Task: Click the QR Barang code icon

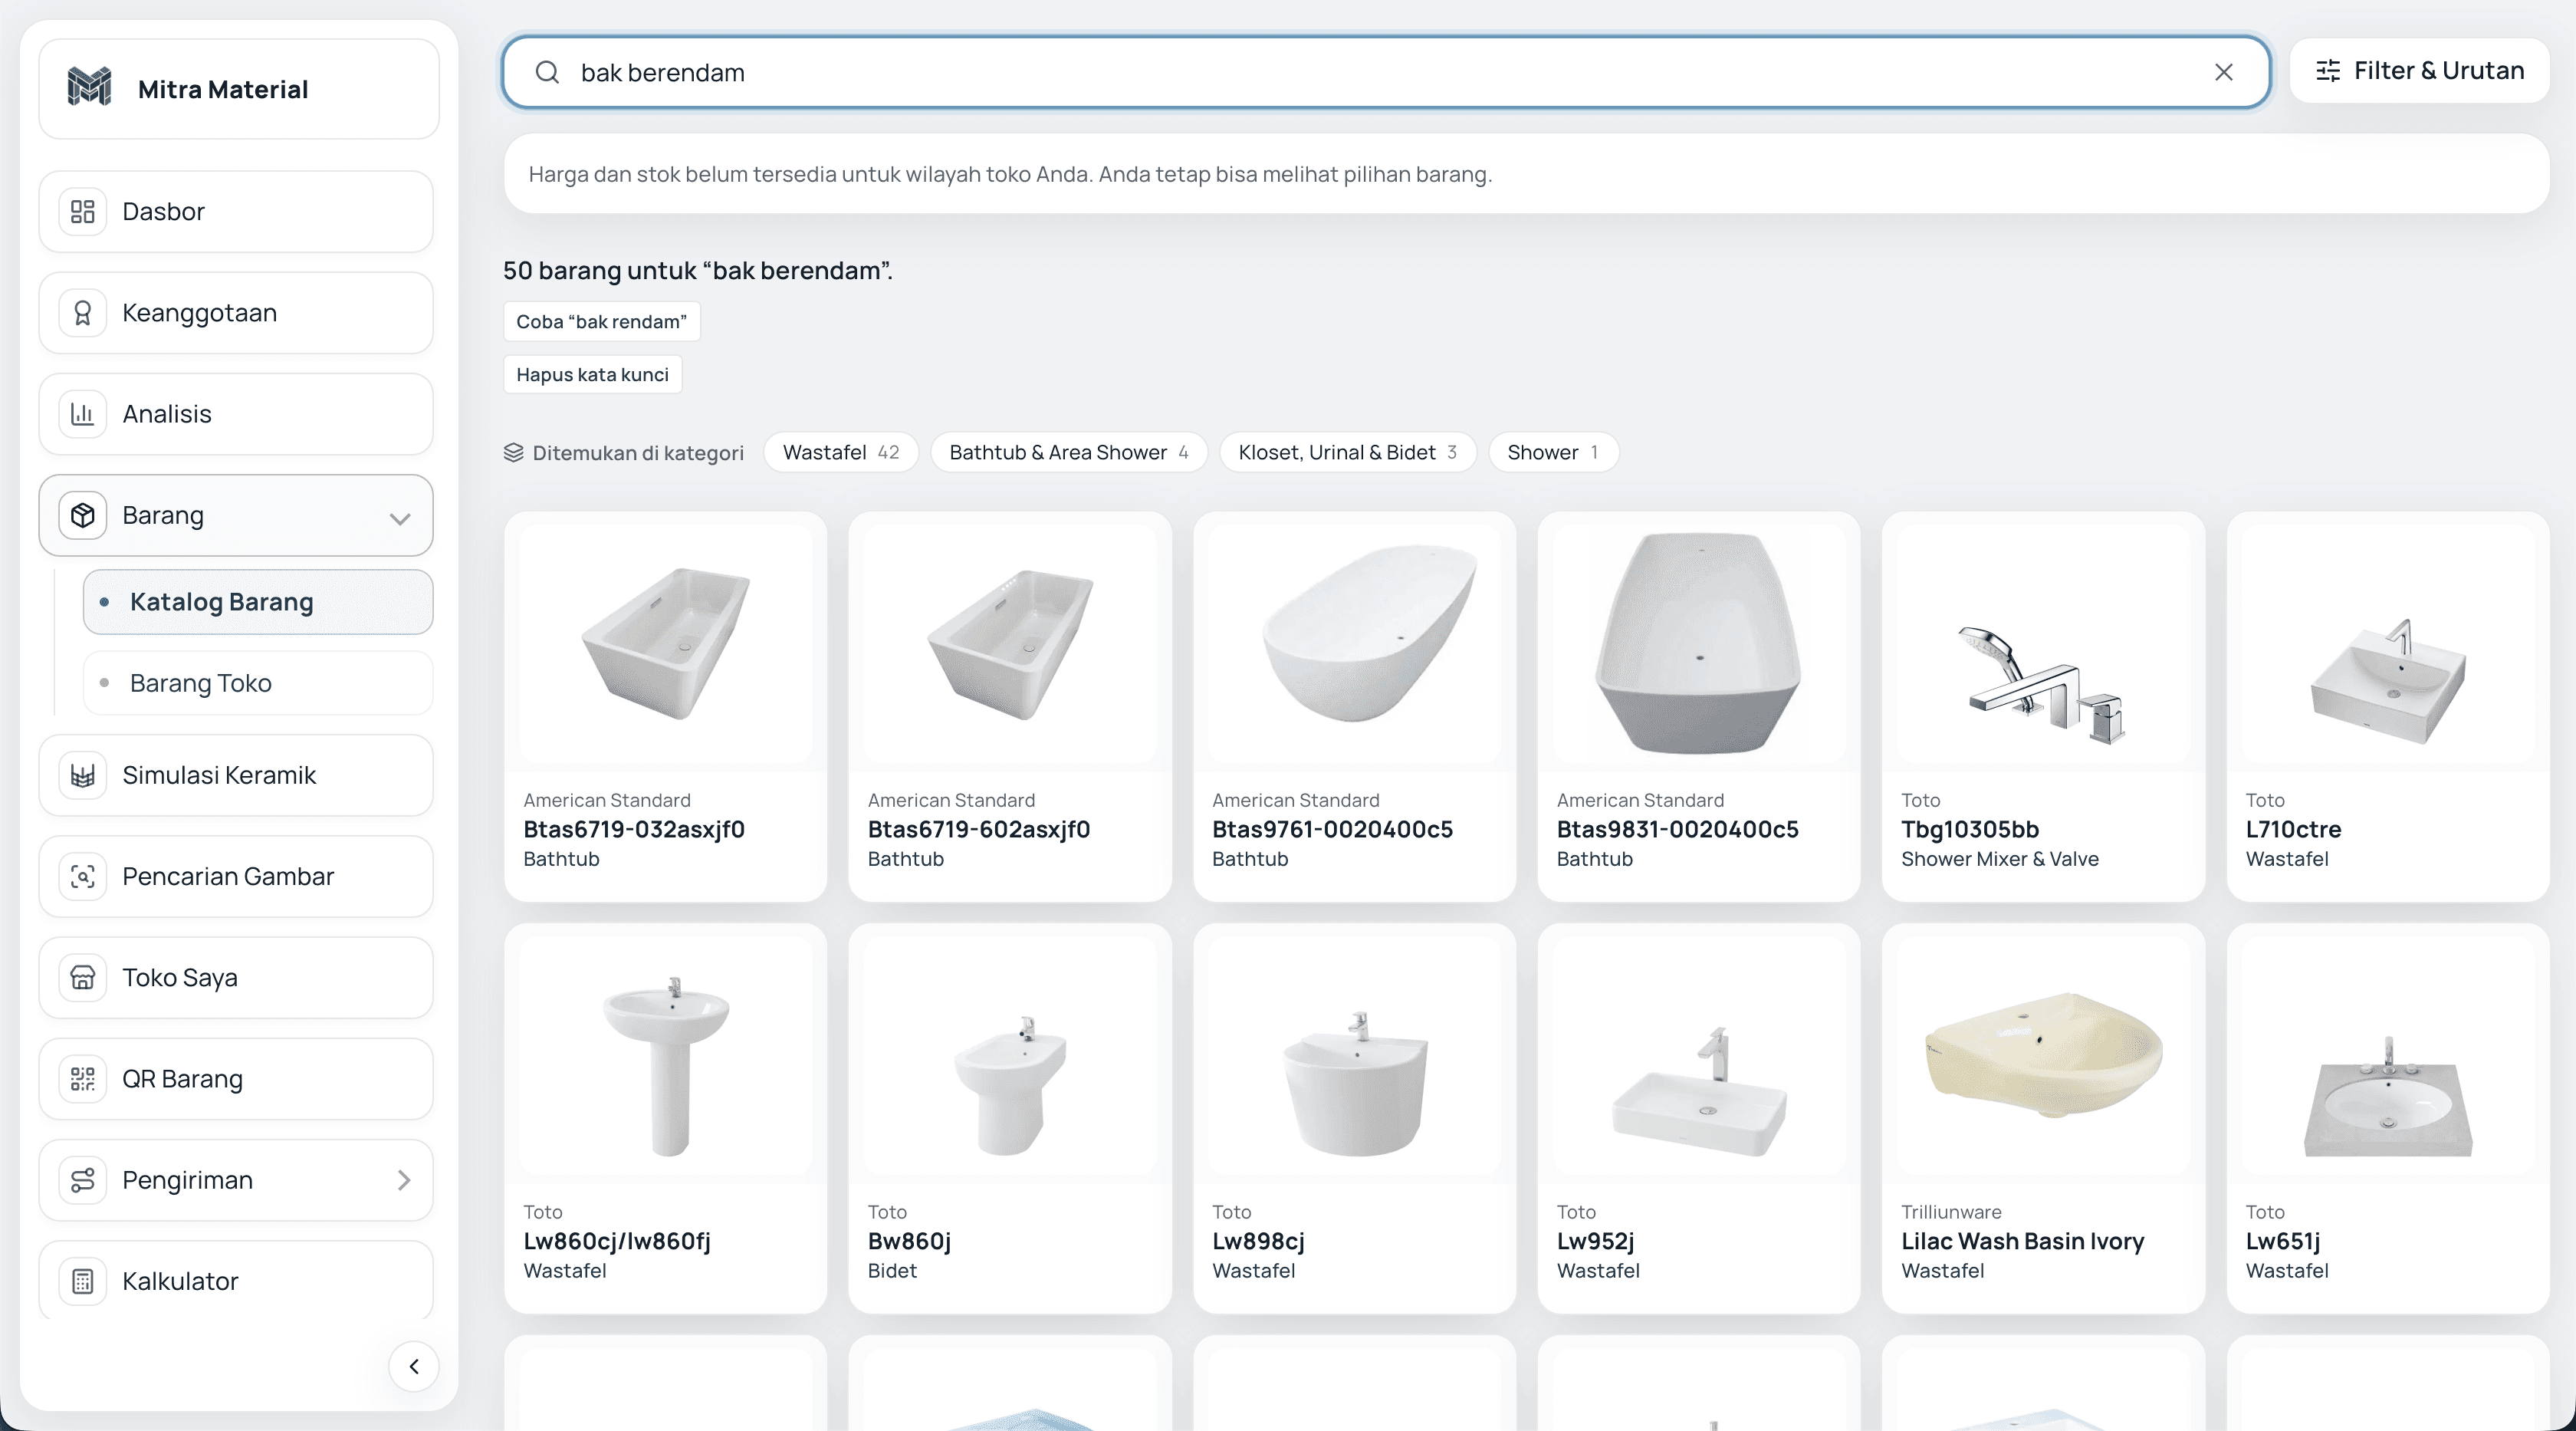Action: click(83, 1079)
